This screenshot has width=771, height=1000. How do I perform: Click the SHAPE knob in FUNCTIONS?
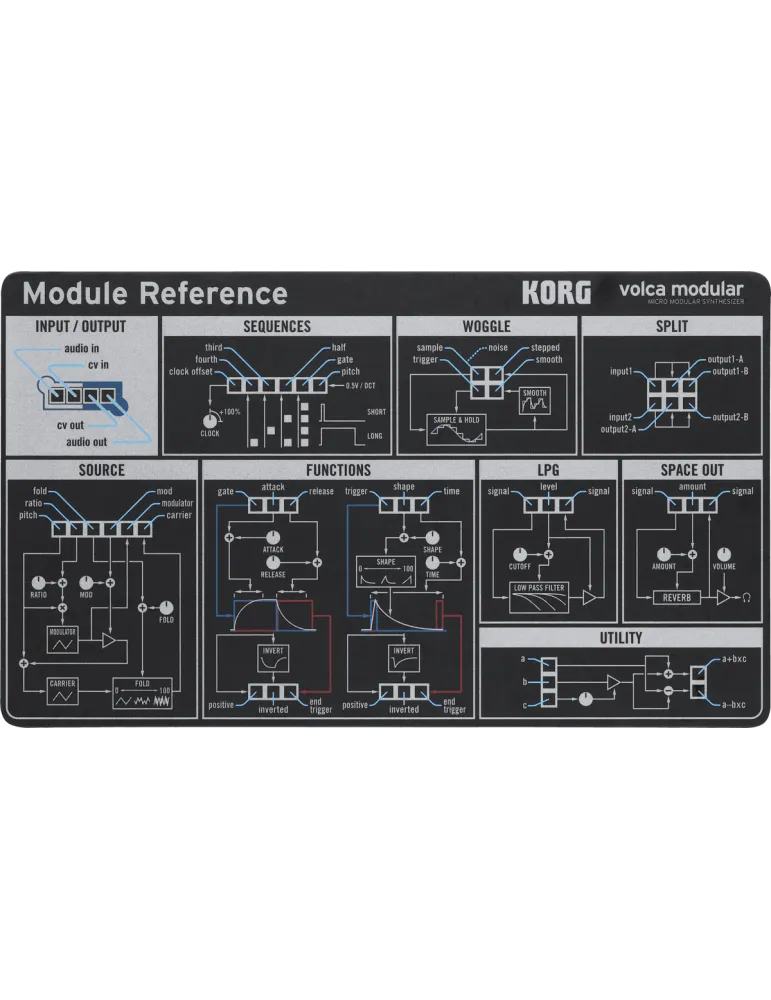pyautogui.click(x=432, y=538)
